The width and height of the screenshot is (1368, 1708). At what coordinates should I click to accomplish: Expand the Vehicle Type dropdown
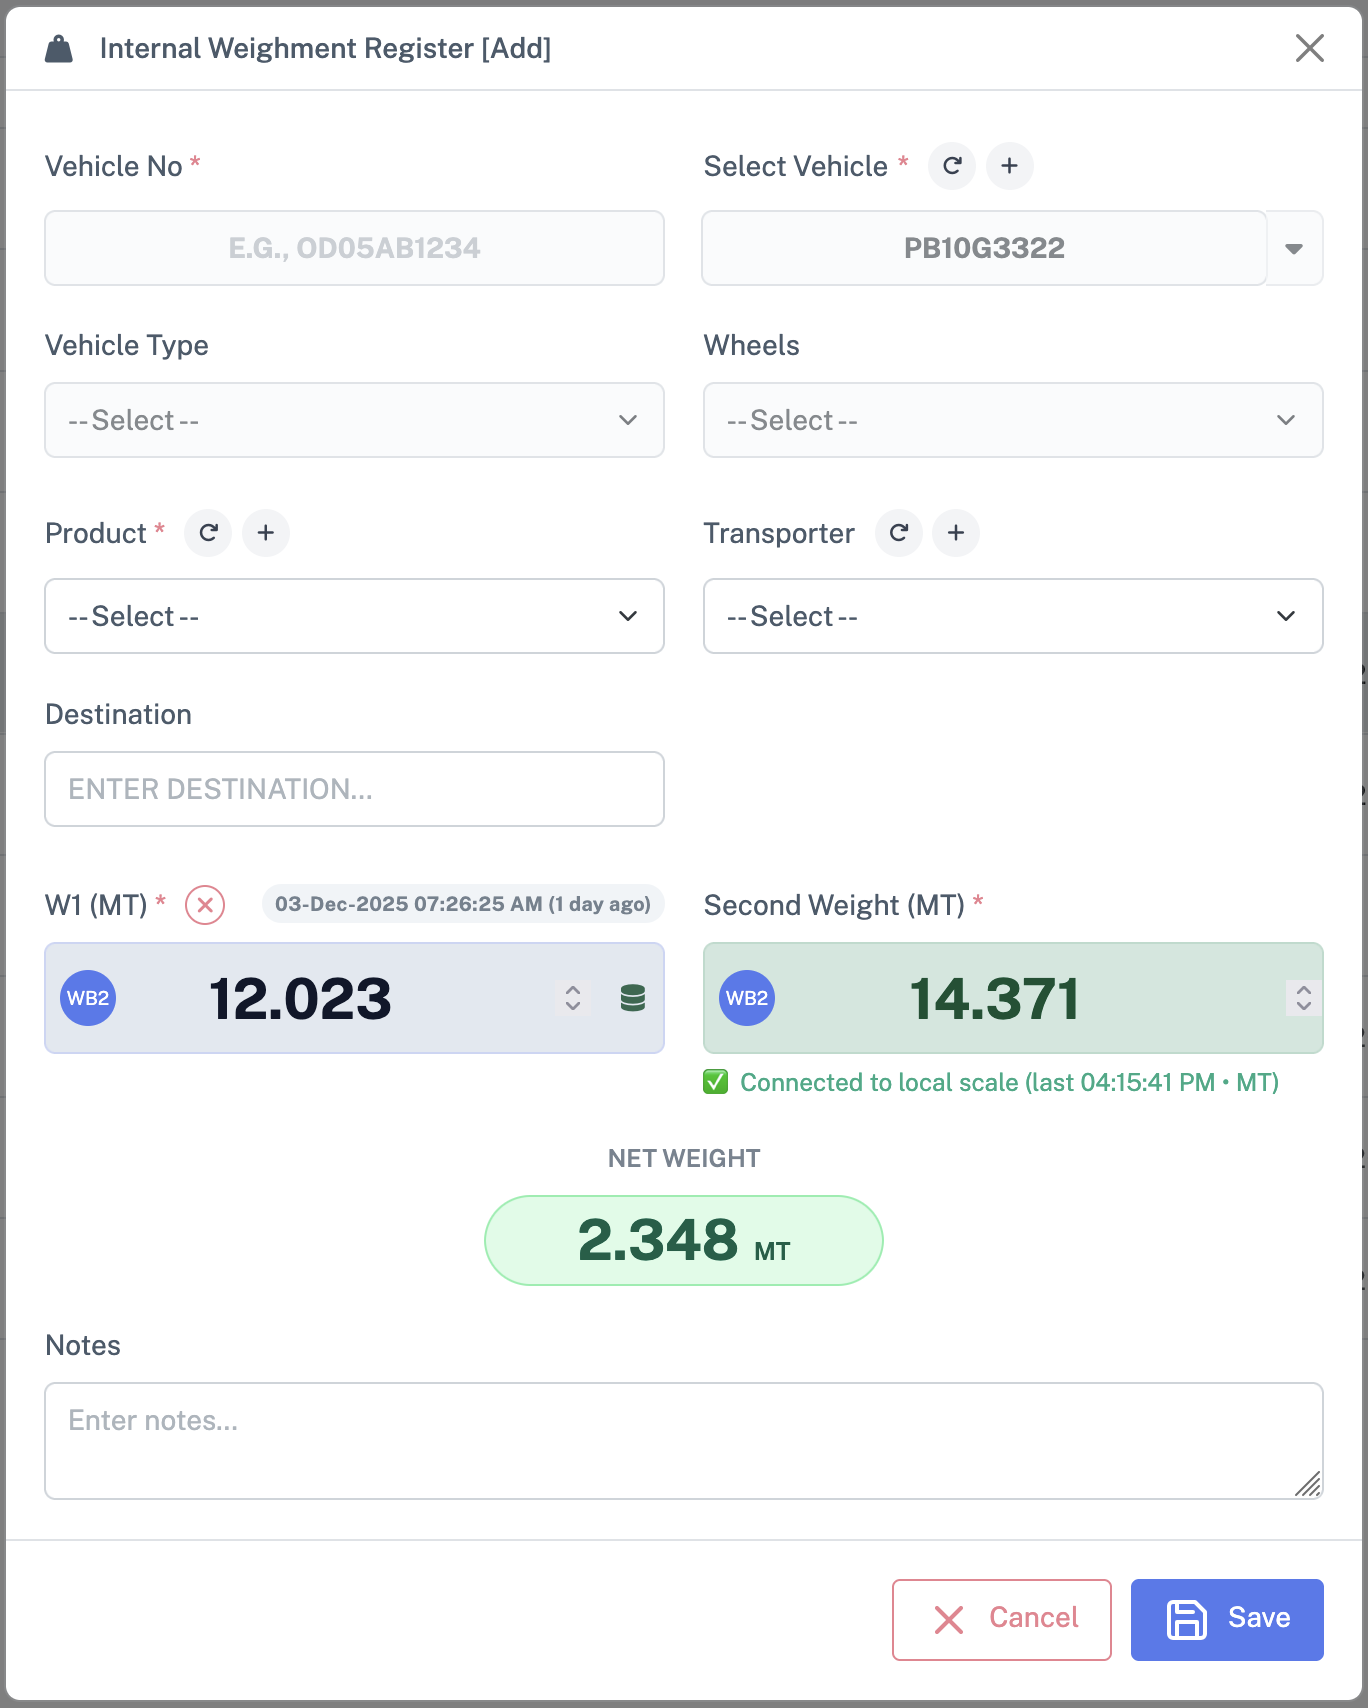pos(354,420)
